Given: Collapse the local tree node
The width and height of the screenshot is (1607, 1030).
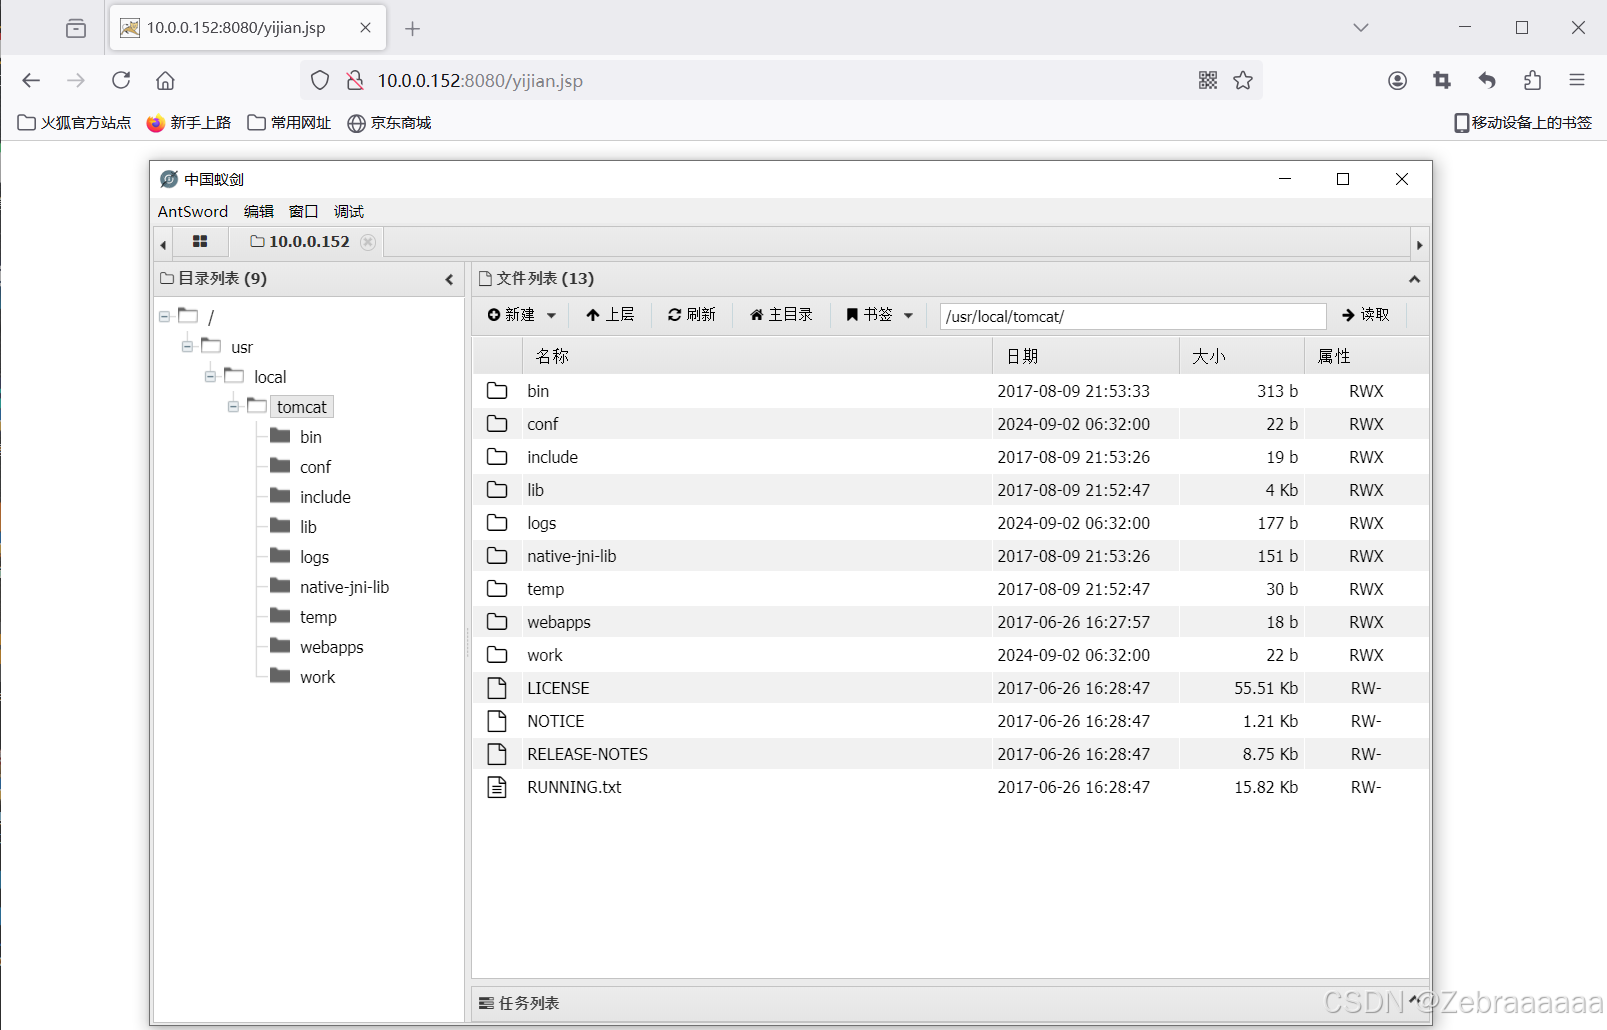Looking at the screenshot, I should 210,376.
